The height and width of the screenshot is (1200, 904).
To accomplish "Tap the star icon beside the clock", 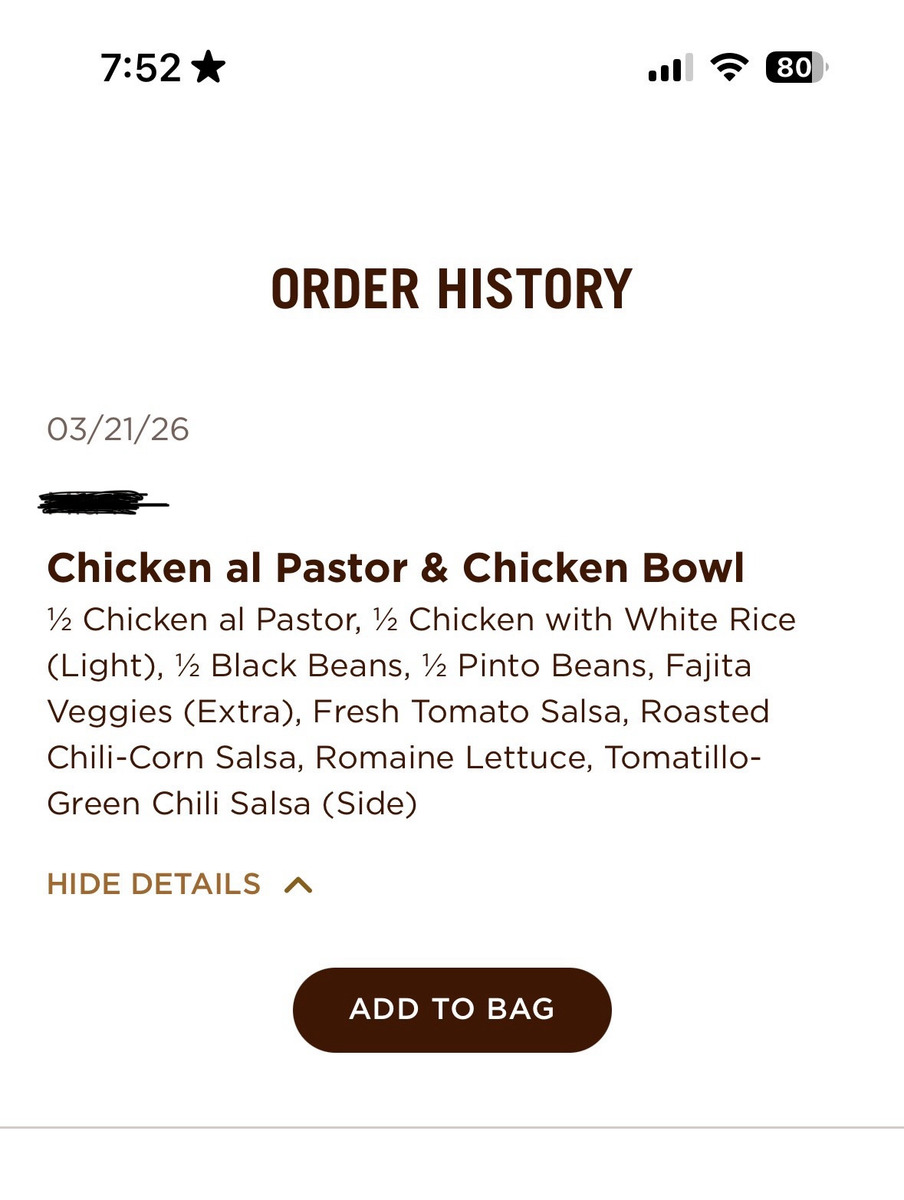I will 209,68.
